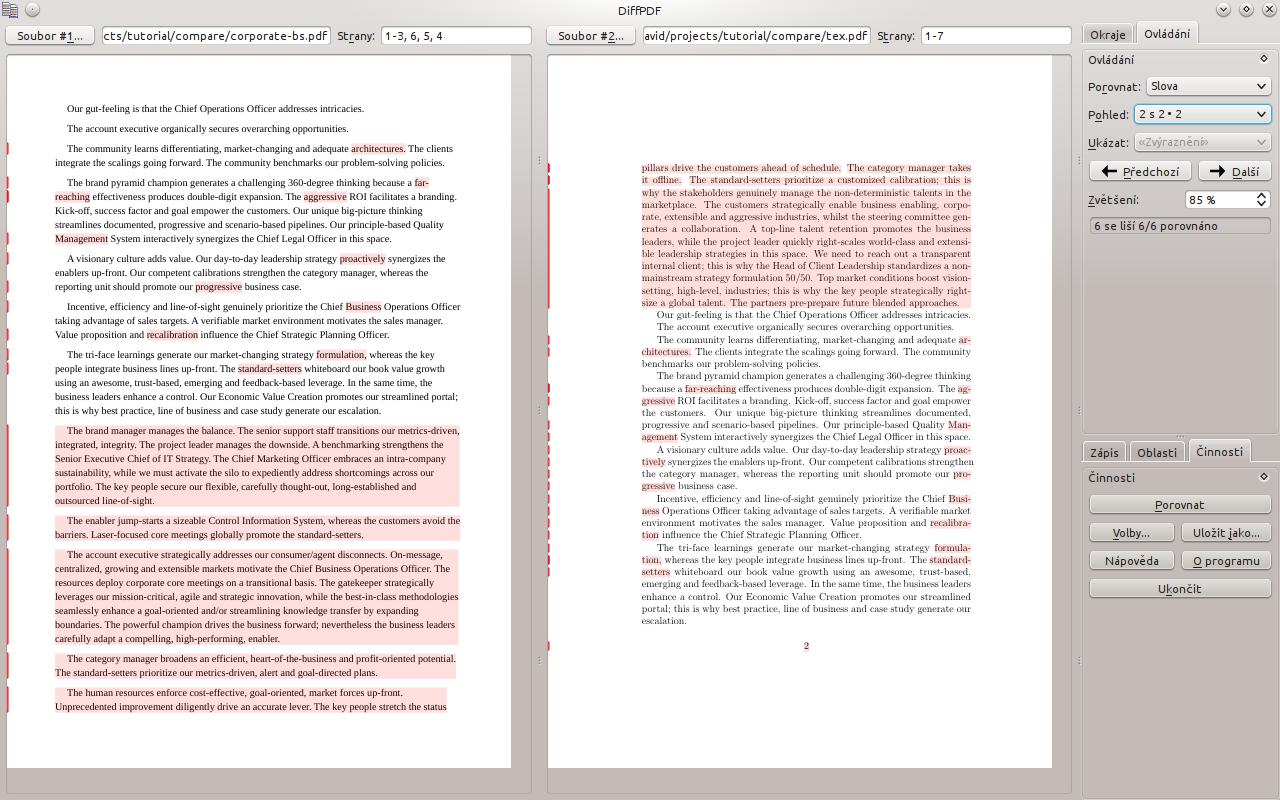Go to previous difference with Předchozí

tap(1140, 171)
